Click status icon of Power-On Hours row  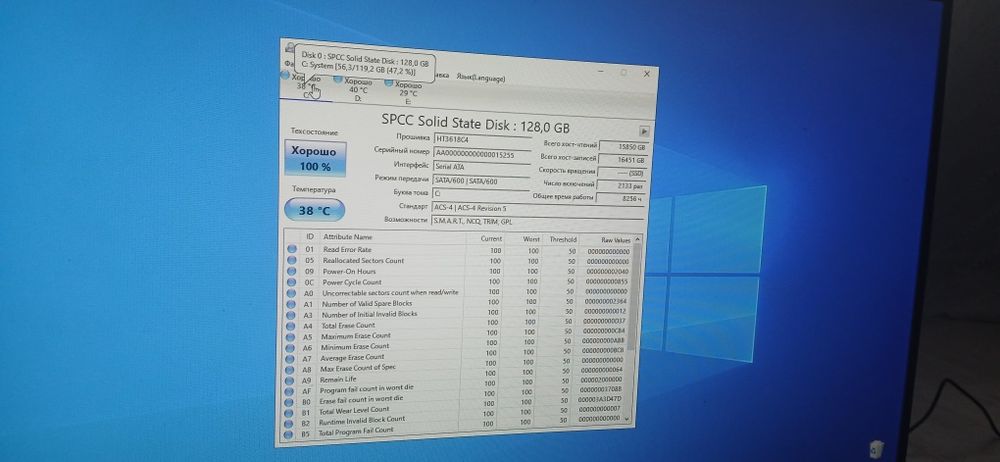292,271
